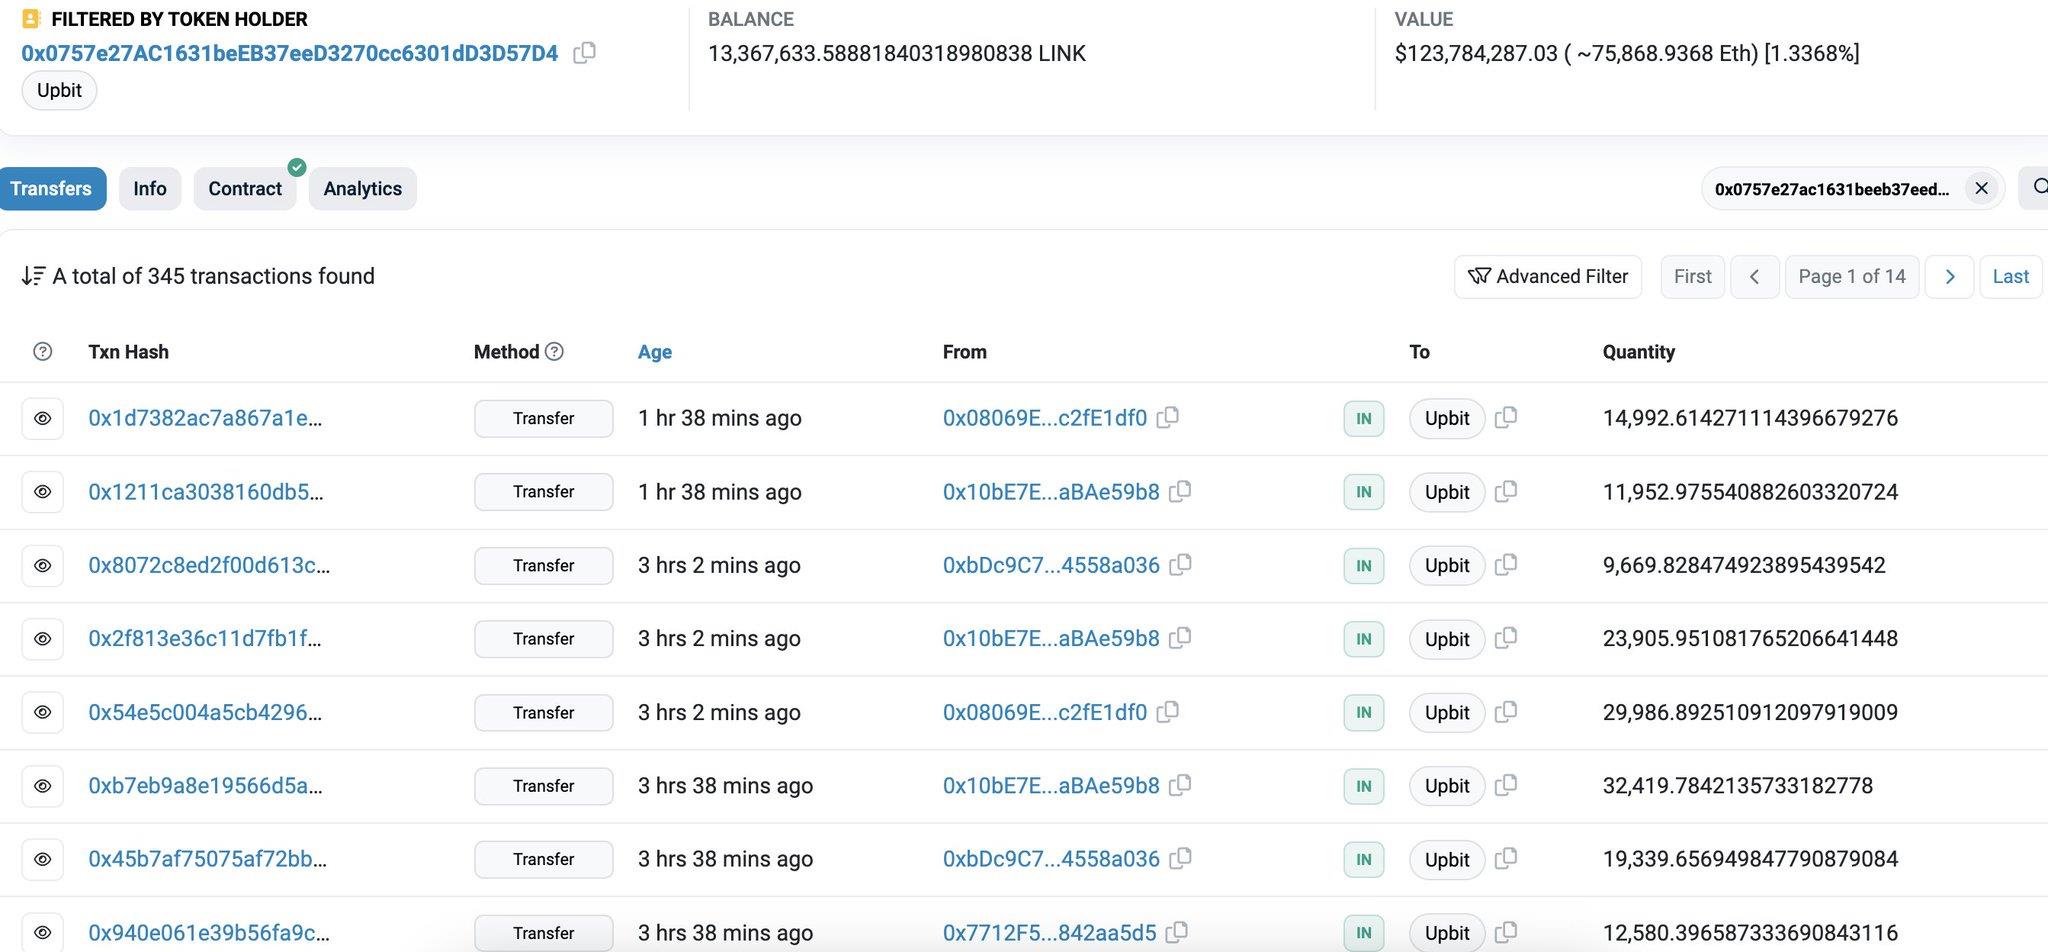
Task: Click balance 13,367,633.58881840318980838 LINK
Action: [897, 53]
